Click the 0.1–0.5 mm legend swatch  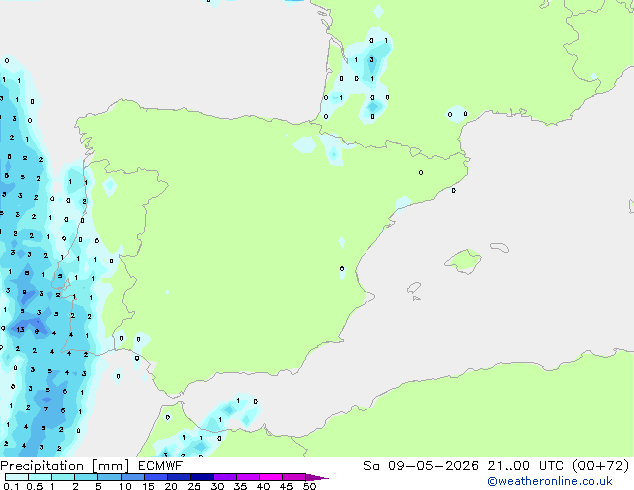point(17,477)
